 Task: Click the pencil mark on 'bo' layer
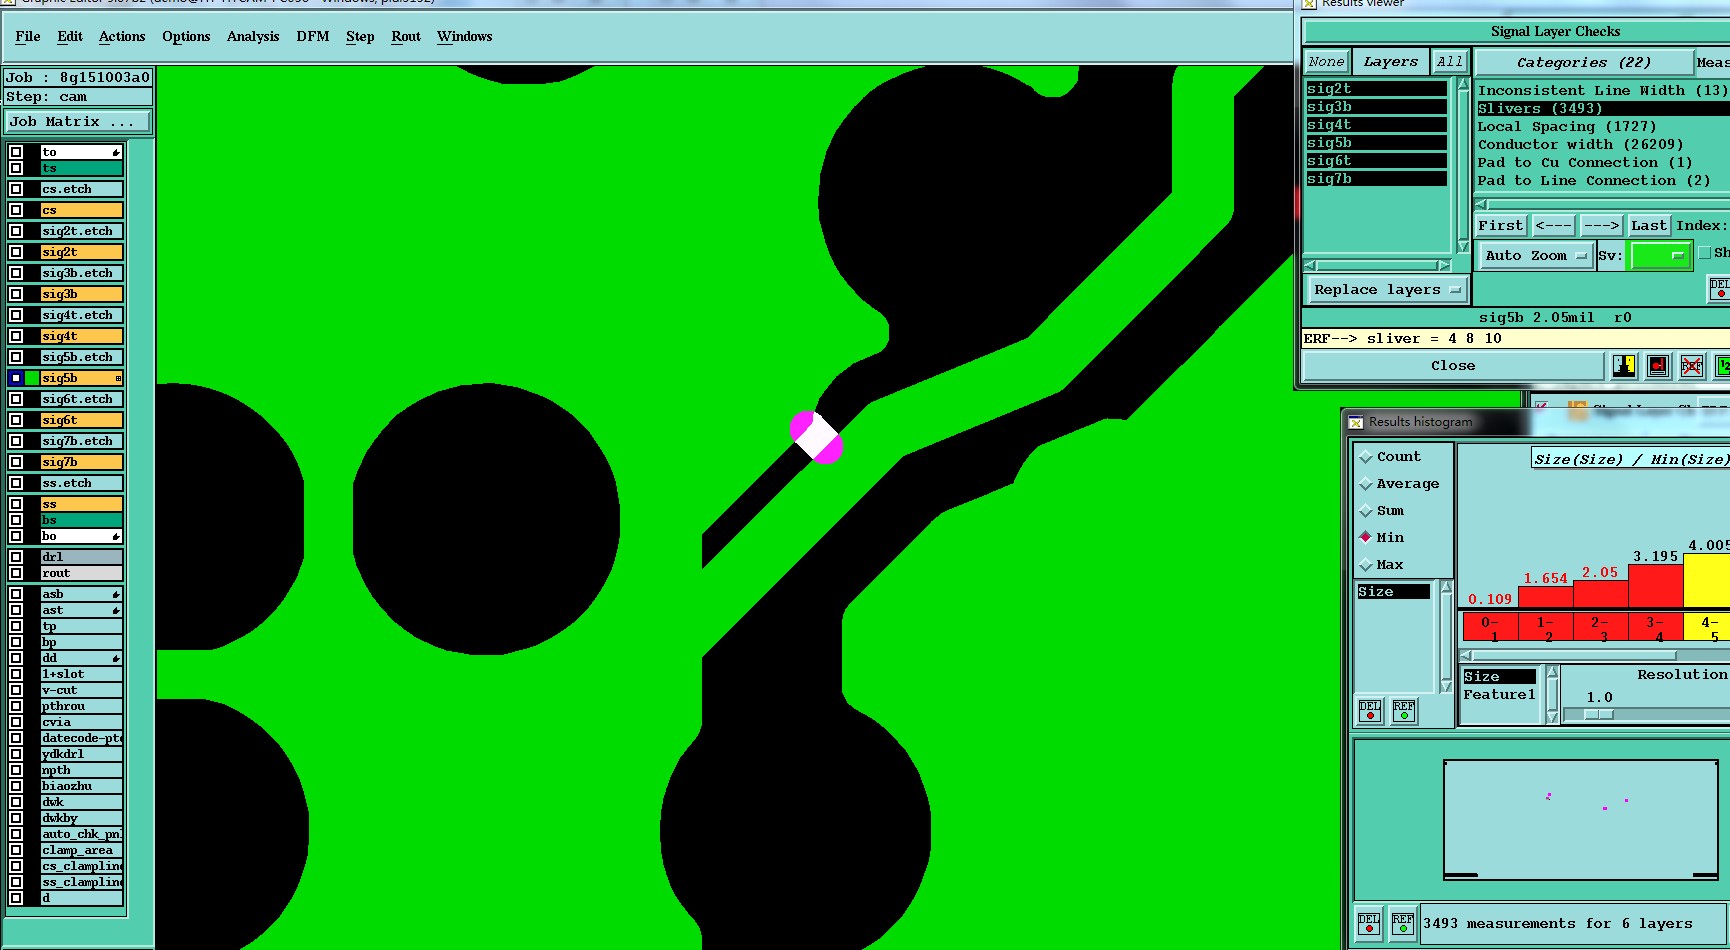(116, 537)
